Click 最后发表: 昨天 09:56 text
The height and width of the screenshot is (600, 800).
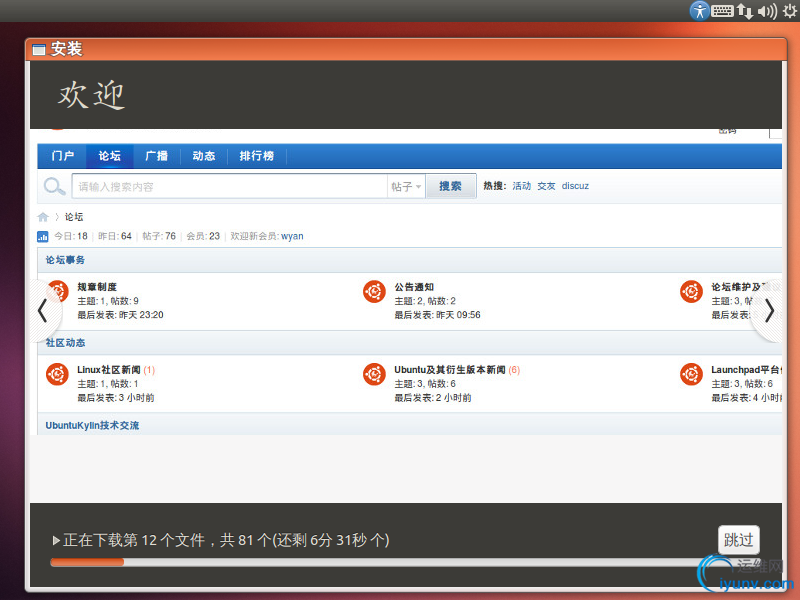pos(437,315)
